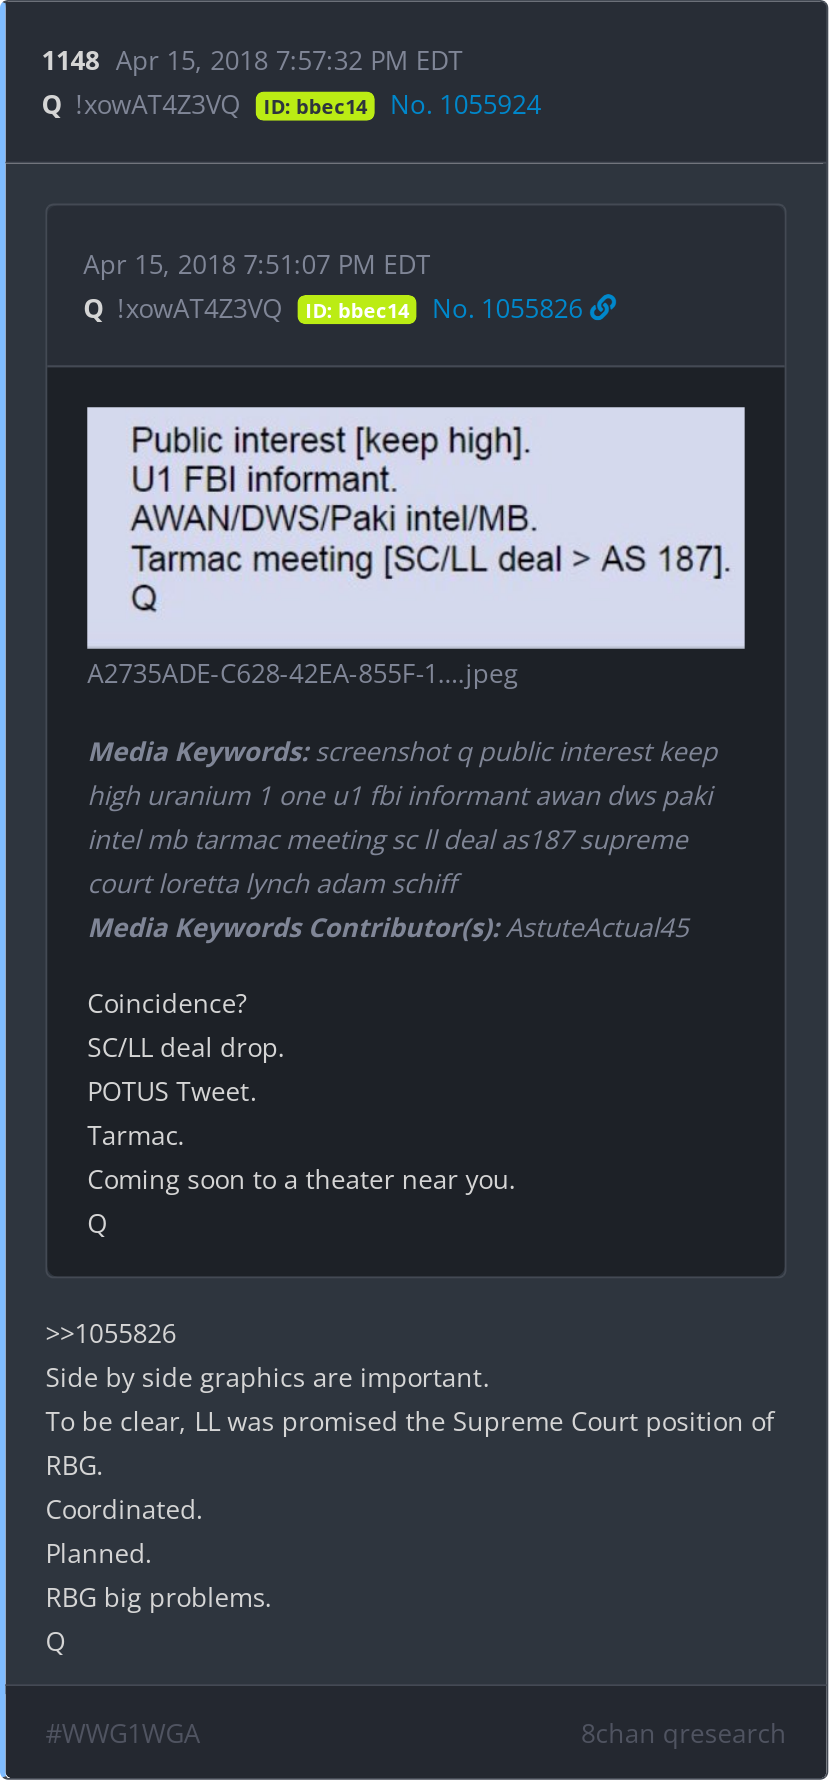The height and width of the screenshot is (1780, 830).
Task: Open quoted post link No. 1055826
Action: (507, 309)
